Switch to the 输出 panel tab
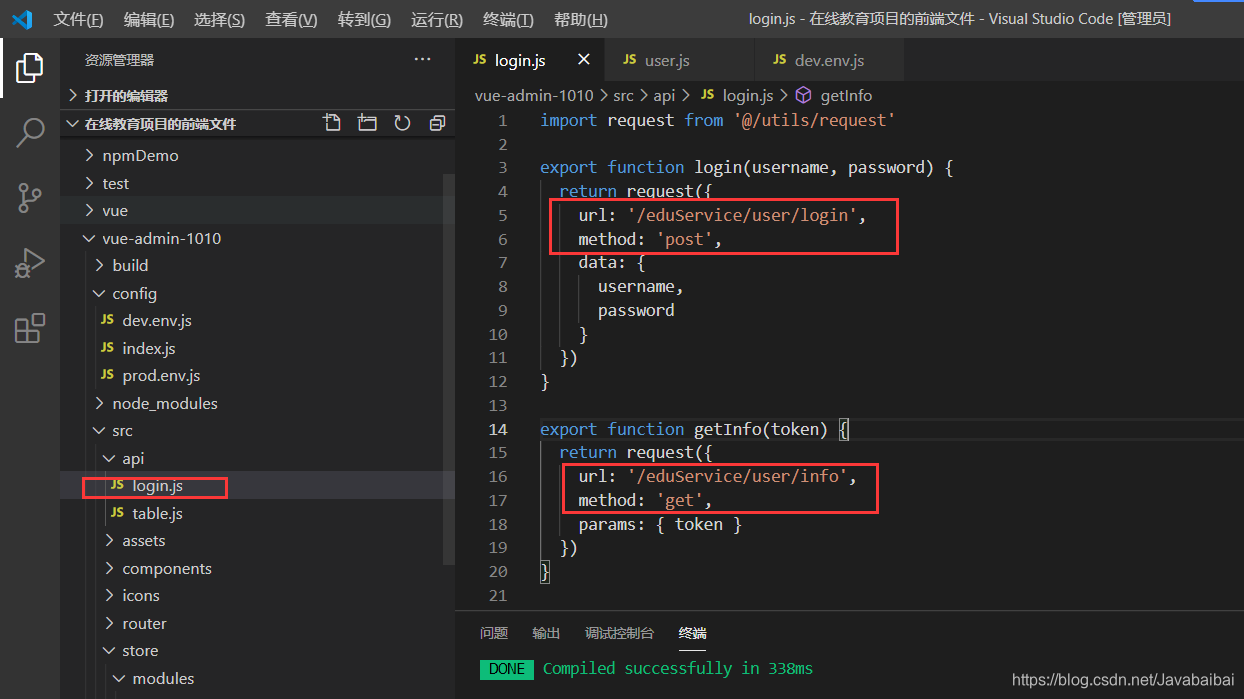Screen dimensions: 1244x699 546,633
